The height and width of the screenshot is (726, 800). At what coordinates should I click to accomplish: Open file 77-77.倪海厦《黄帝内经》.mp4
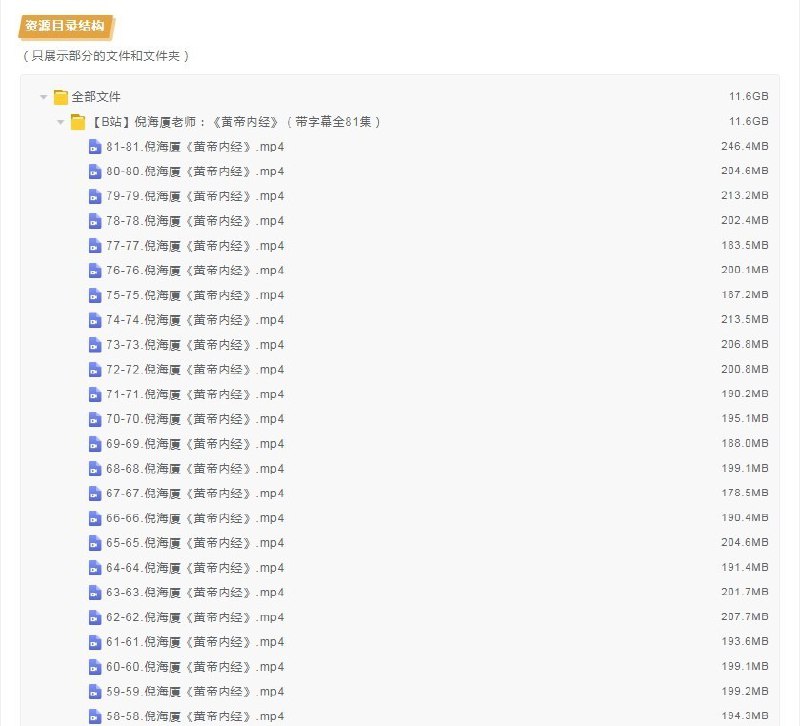[195, 246]
